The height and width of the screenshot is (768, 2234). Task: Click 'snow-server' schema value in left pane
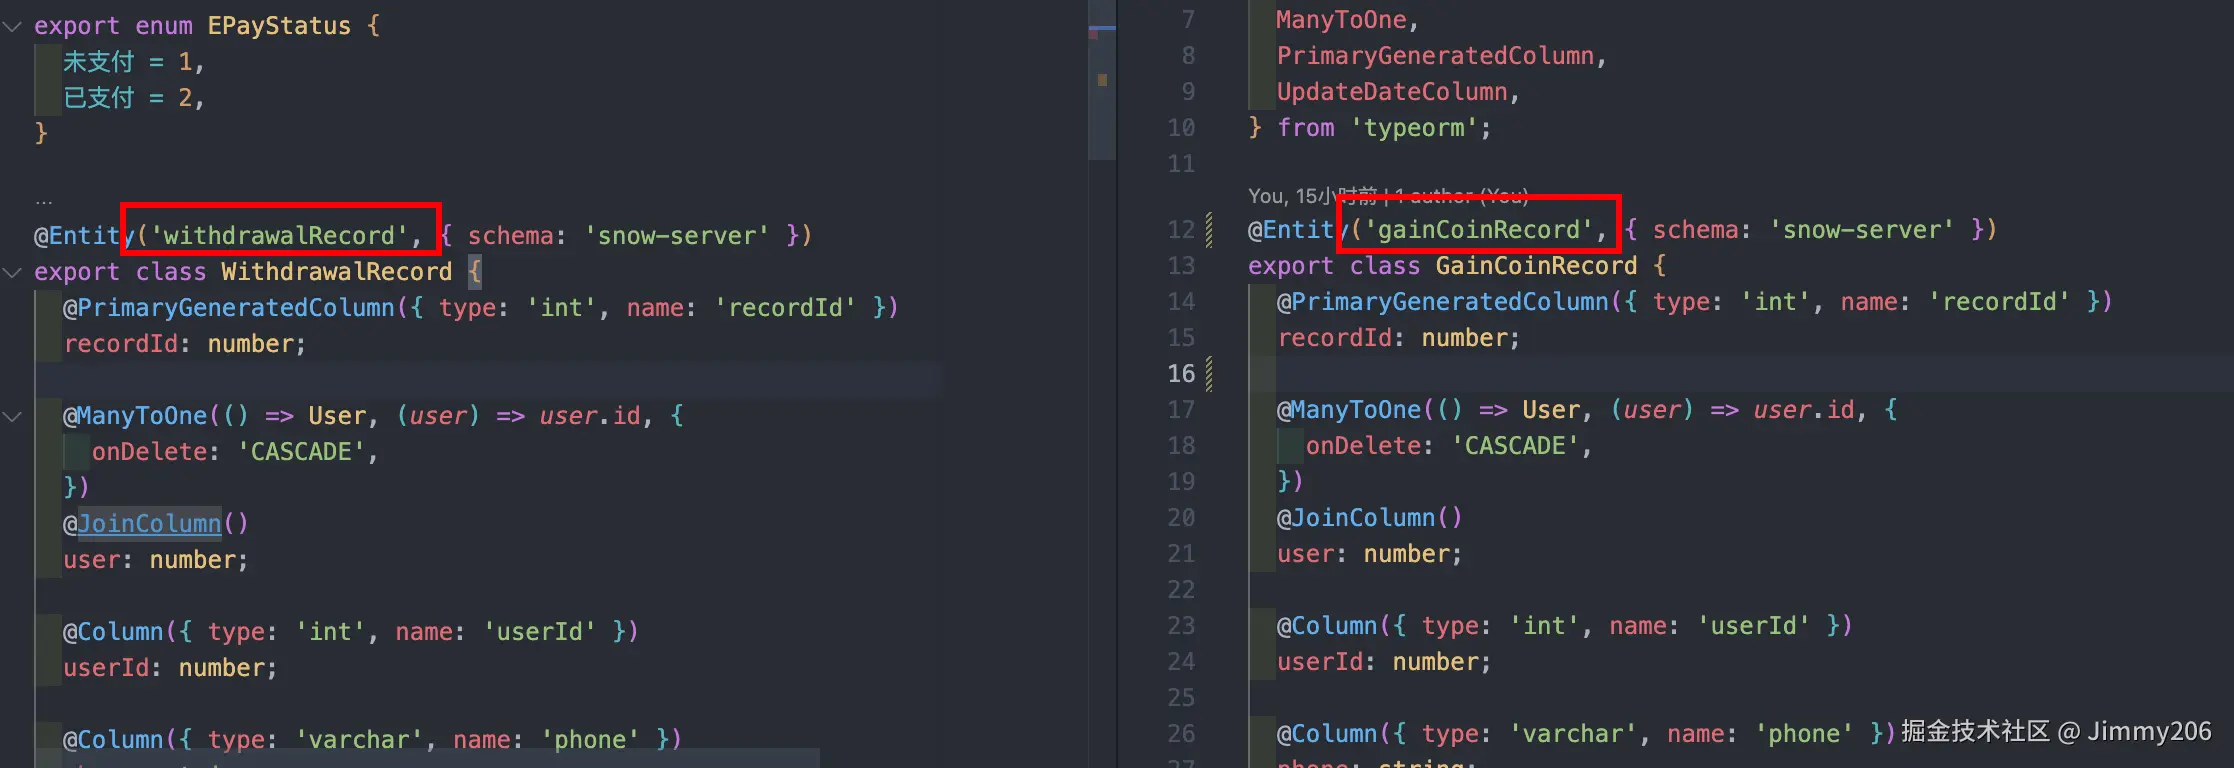(677, 236)
